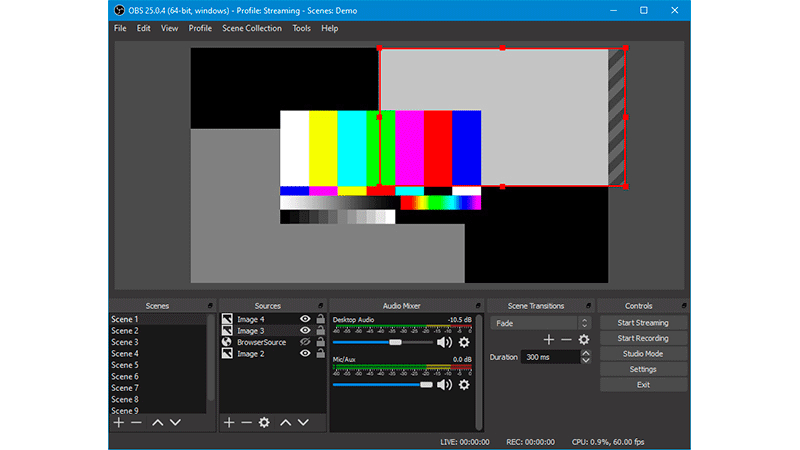The height and width of the screenshot is (450, 800).
Task: Remove selected source with minus icon
Action: 246,423
